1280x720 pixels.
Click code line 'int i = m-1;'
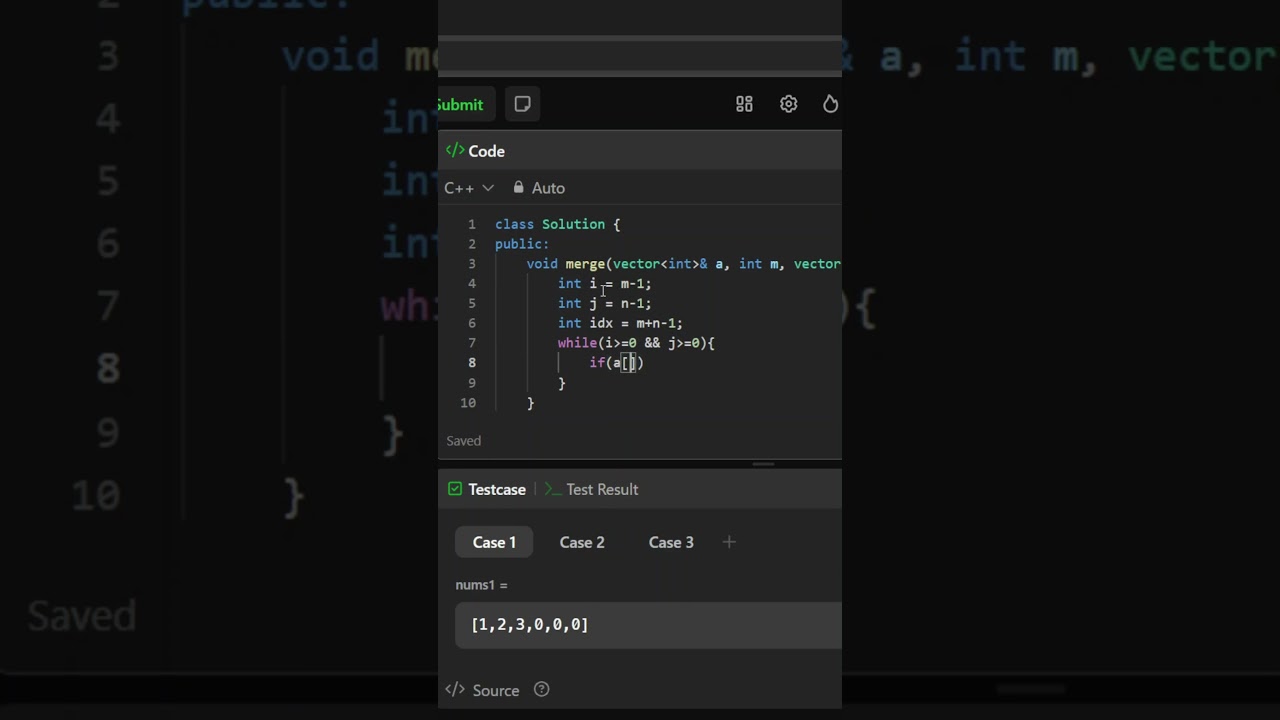click(x=604, y=284)
